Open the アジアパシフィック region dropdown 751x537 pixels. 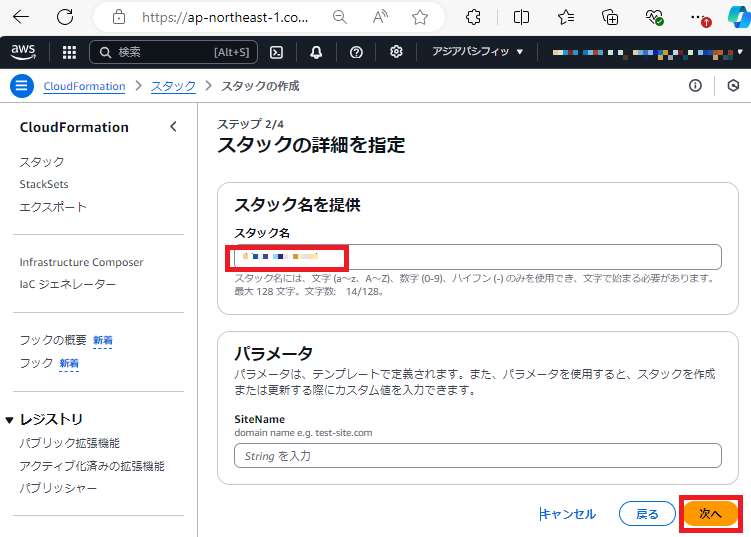(478, 52)
